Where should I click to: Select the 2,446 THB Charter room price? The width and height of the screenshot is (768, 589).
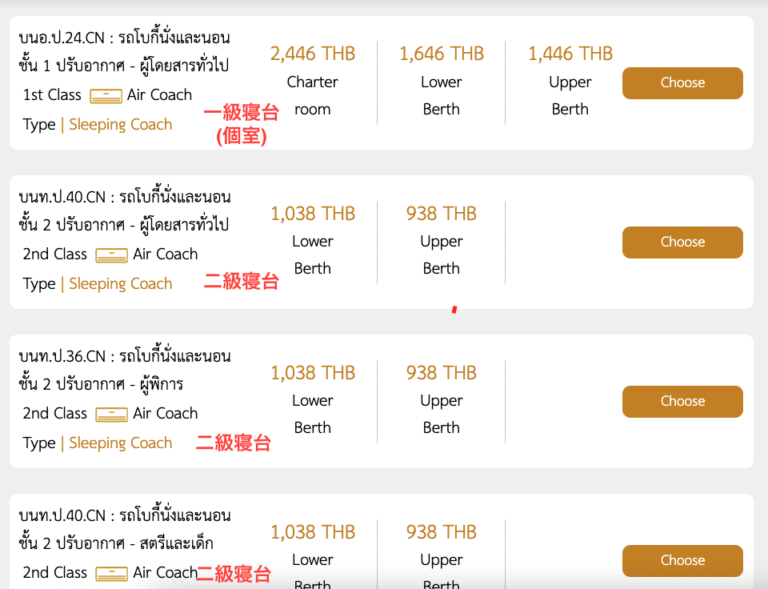pyautogui.click(x=312, y=54)
